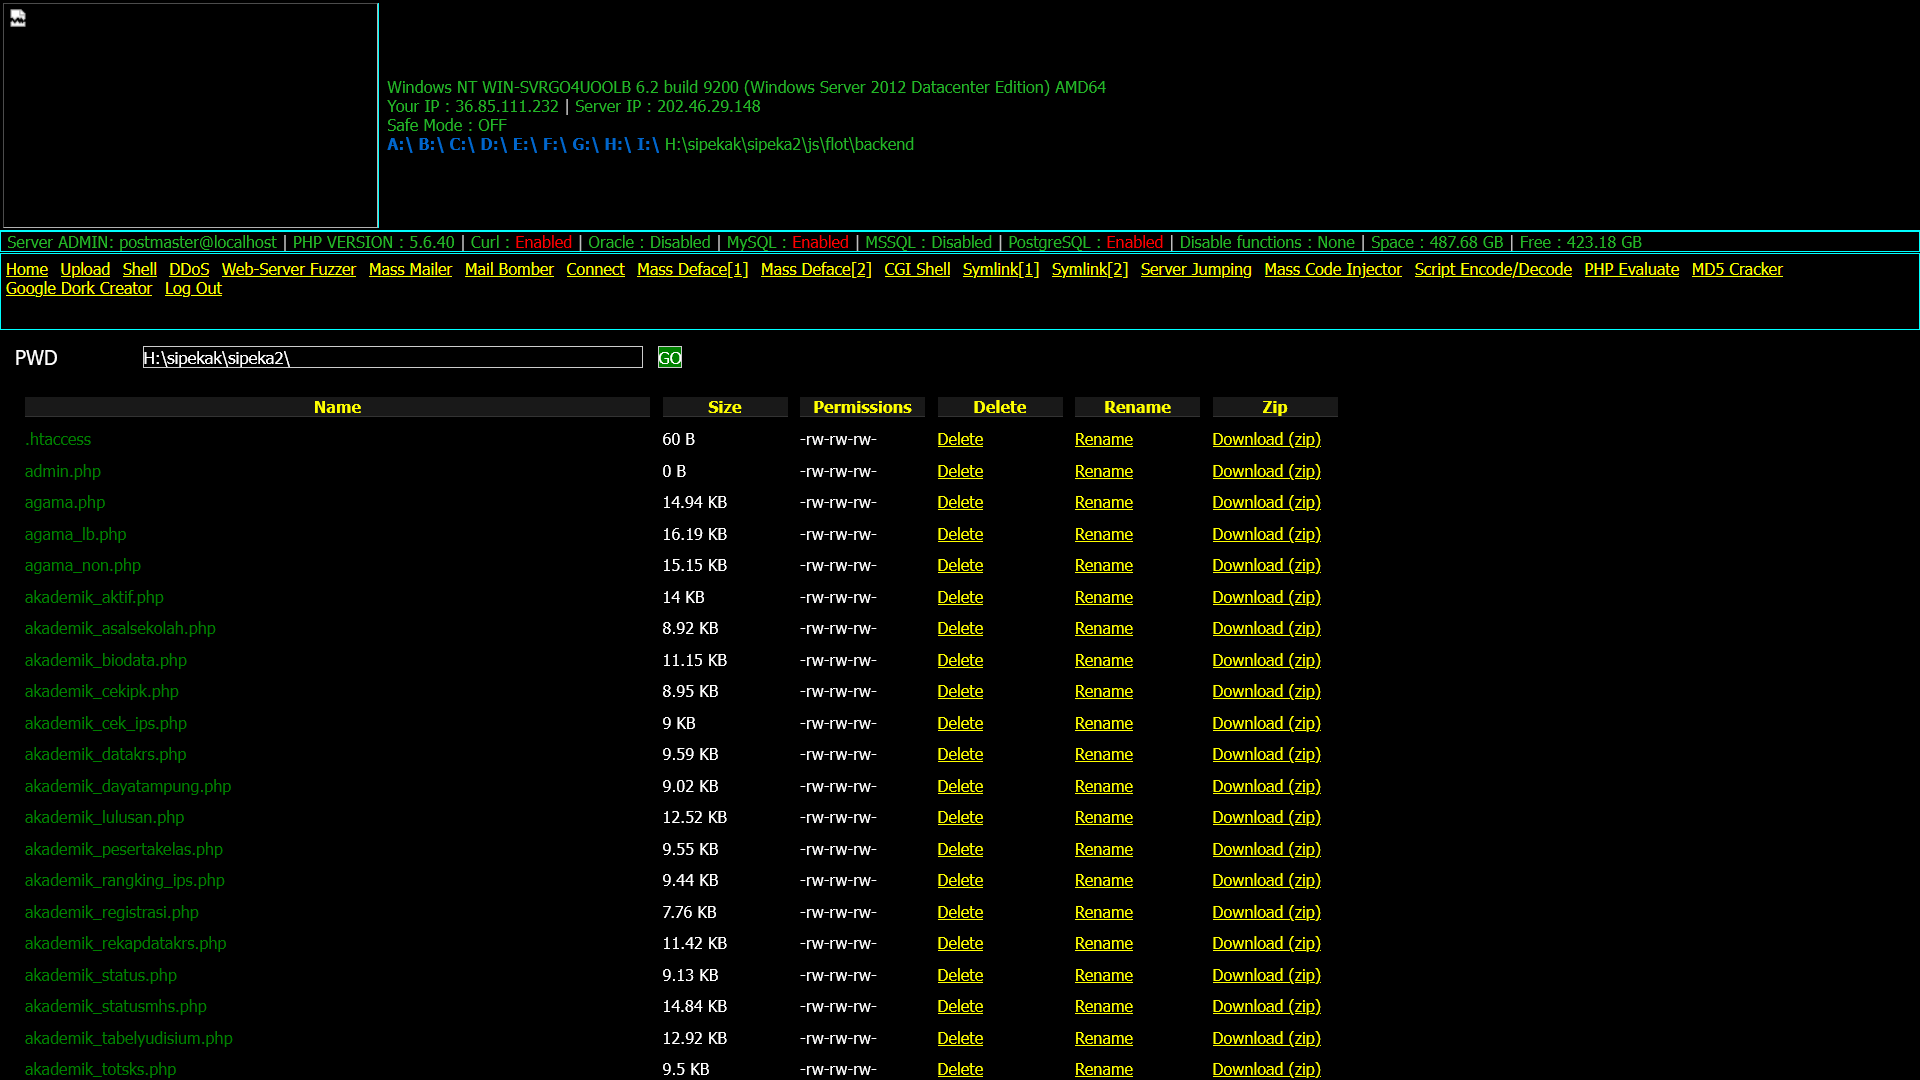This screenshot has height=1080, width=1920.
Task: Open the Mail Bomber link
Action: (x=509, y=269)
